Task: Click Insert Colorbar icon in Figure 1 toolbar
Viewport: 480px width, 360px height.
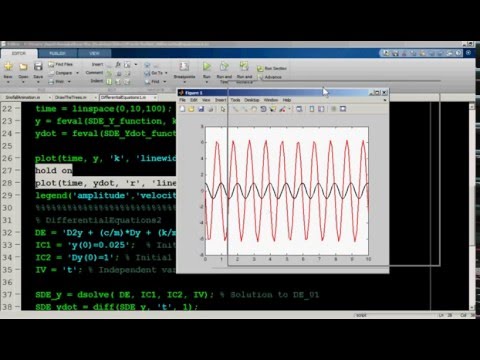Action: point(311,109)
